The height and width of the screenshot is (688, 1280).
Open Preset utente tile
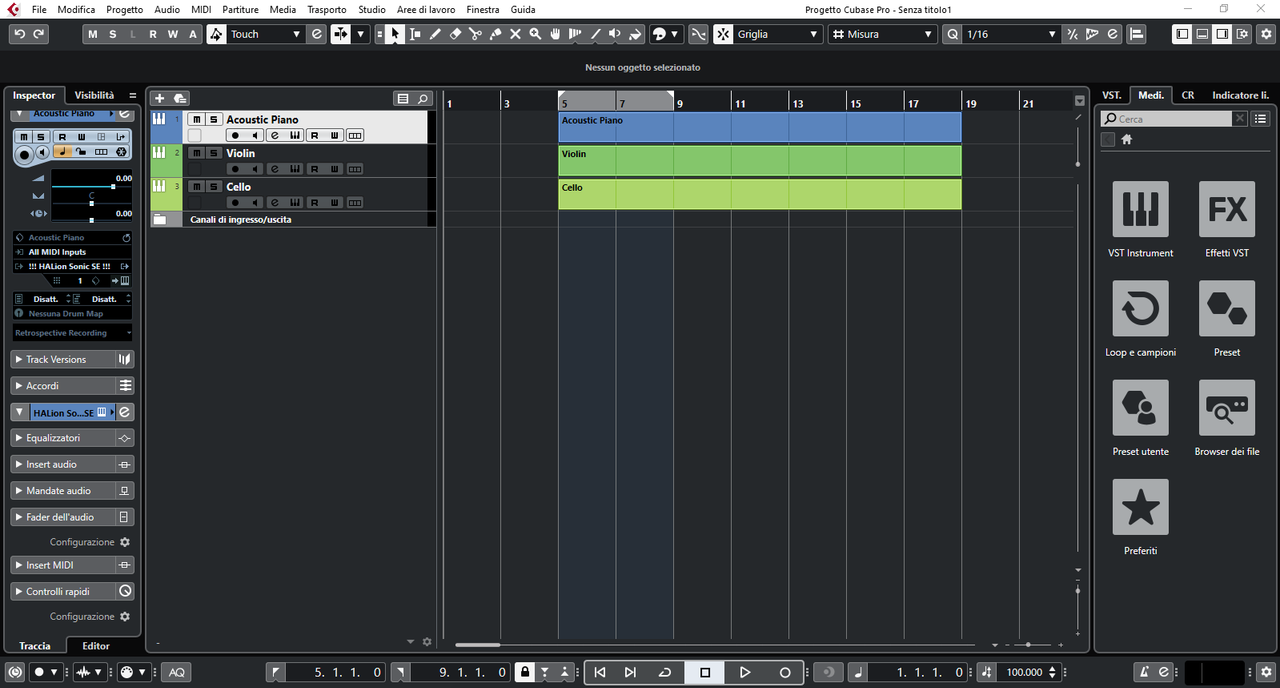[1140, 408]
